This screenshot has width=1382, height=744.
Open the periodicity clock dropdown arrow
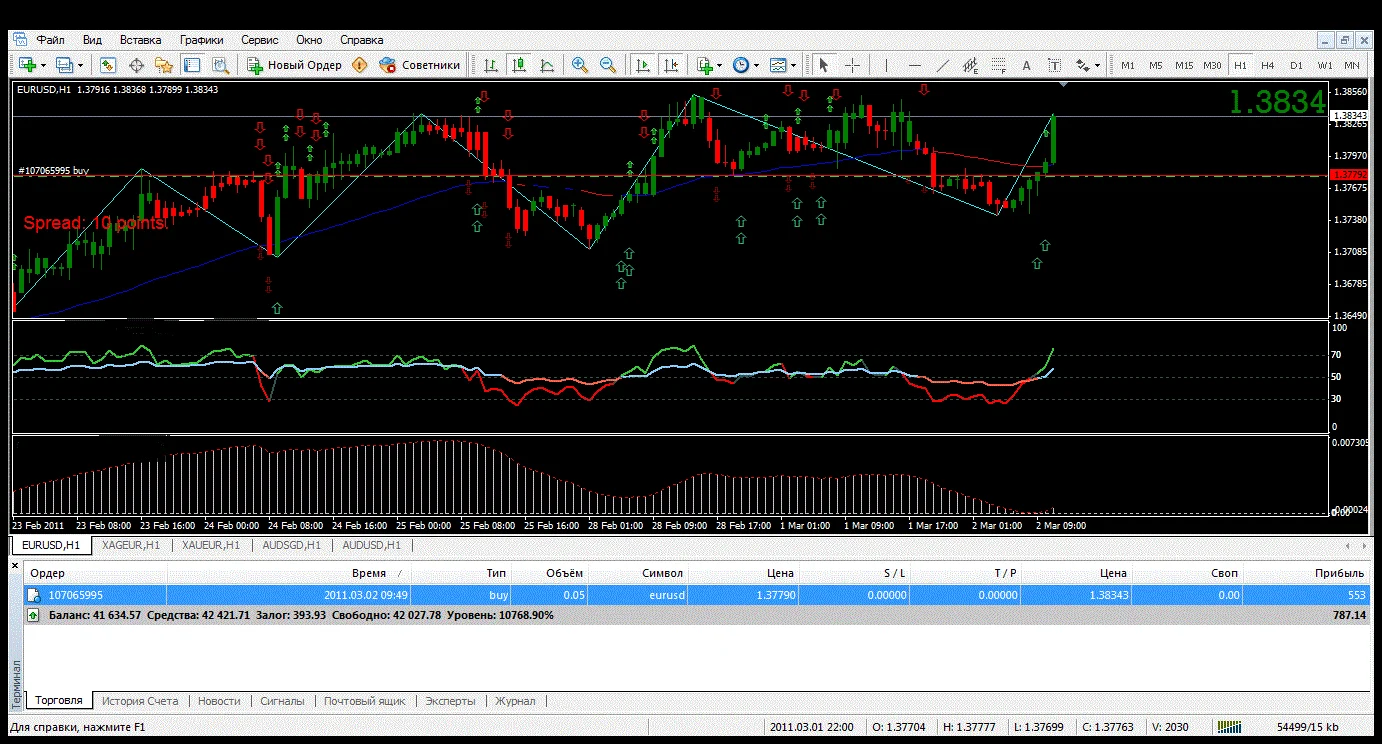pos(756,66)
